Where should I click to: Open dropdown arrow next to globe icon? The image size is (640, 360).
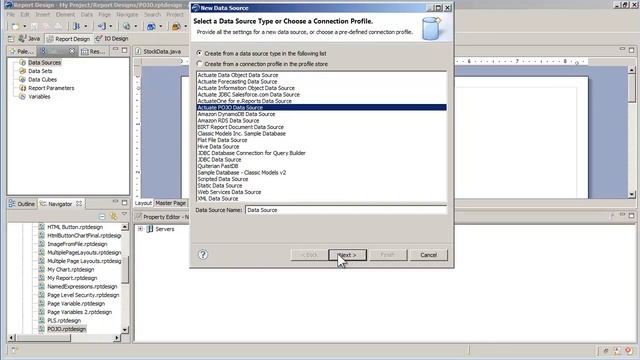click(x=136, y=27)
